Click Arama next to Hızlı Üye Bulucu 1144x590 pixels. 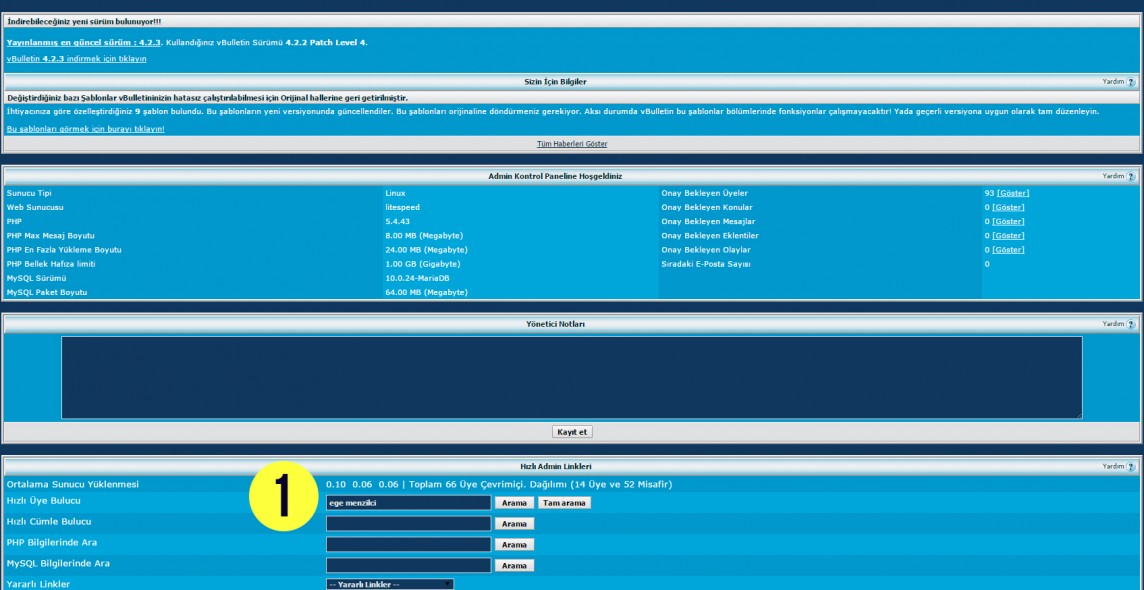(514, 503)
